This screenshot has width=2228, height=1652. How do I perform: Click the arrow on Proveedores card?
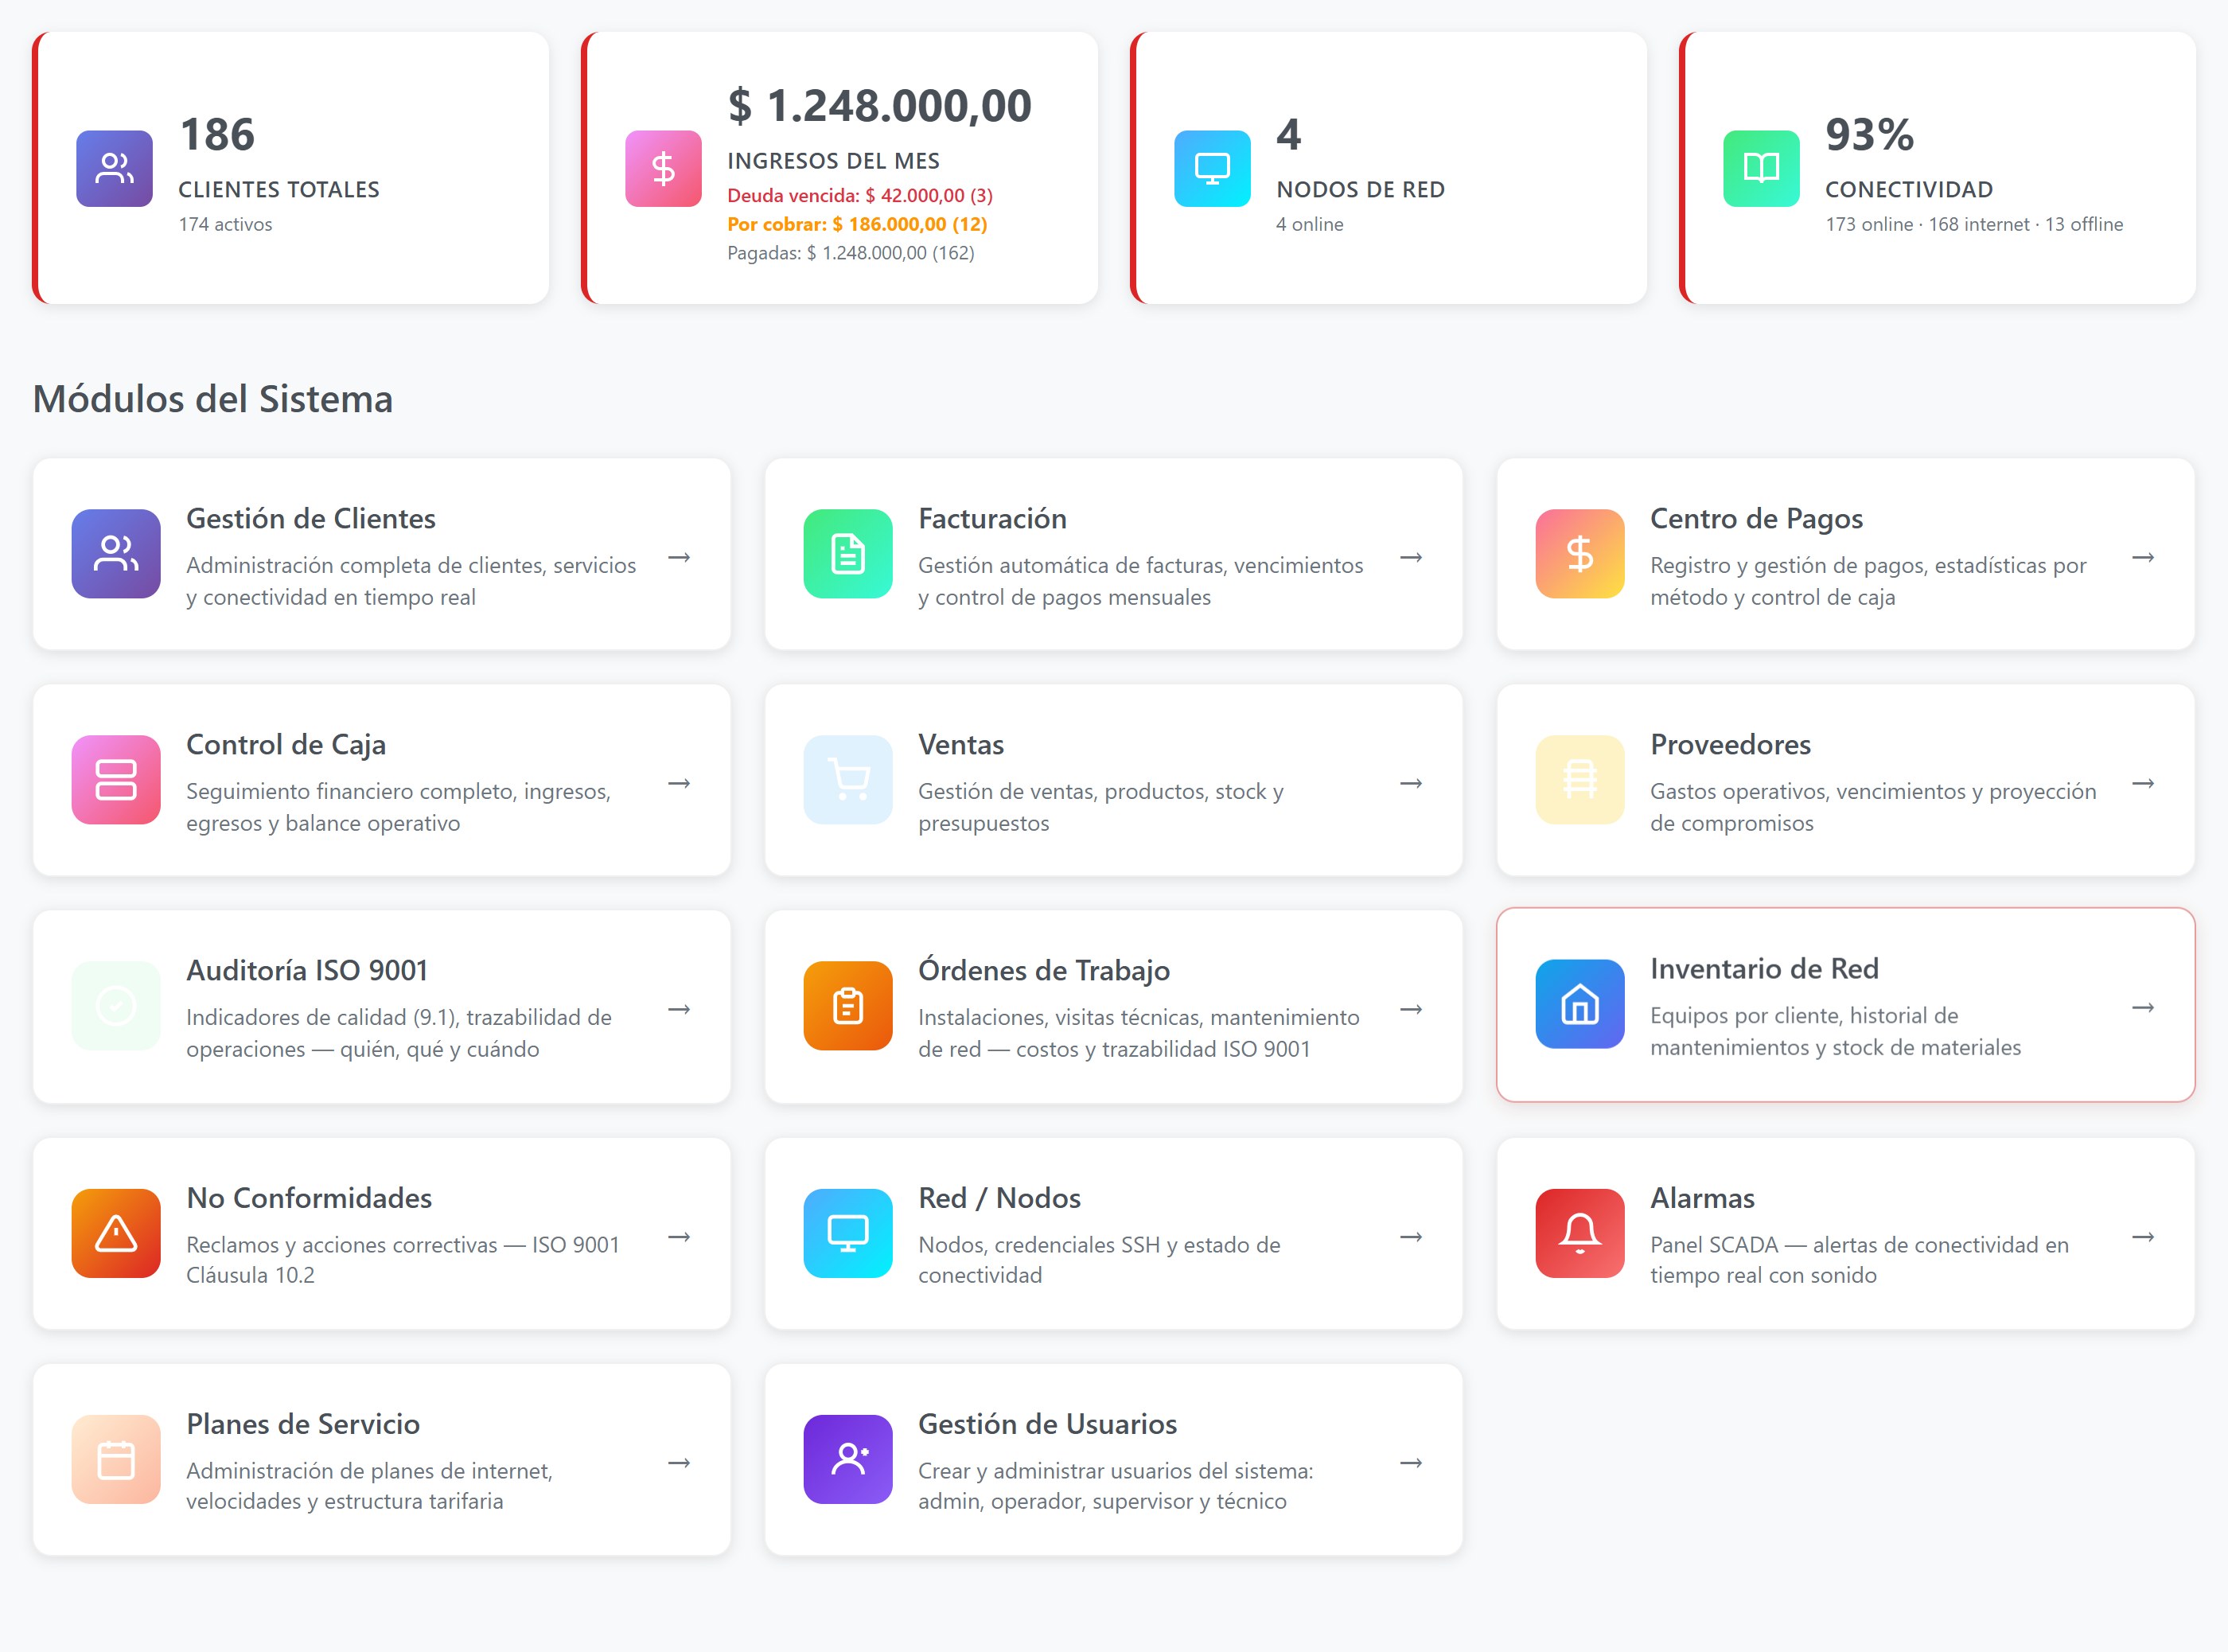[x=2143, y=783]
